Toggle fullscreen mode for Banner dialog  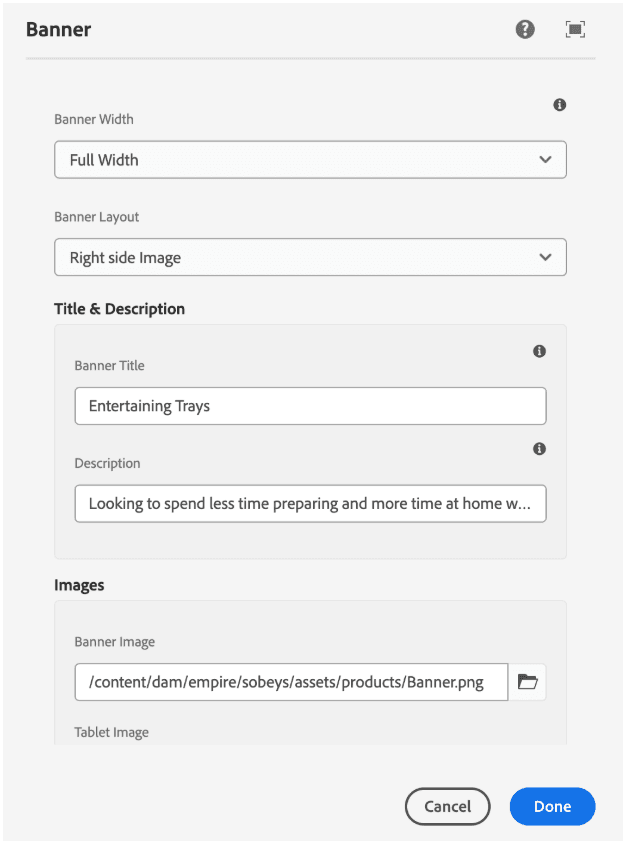[x=575, y=30]
